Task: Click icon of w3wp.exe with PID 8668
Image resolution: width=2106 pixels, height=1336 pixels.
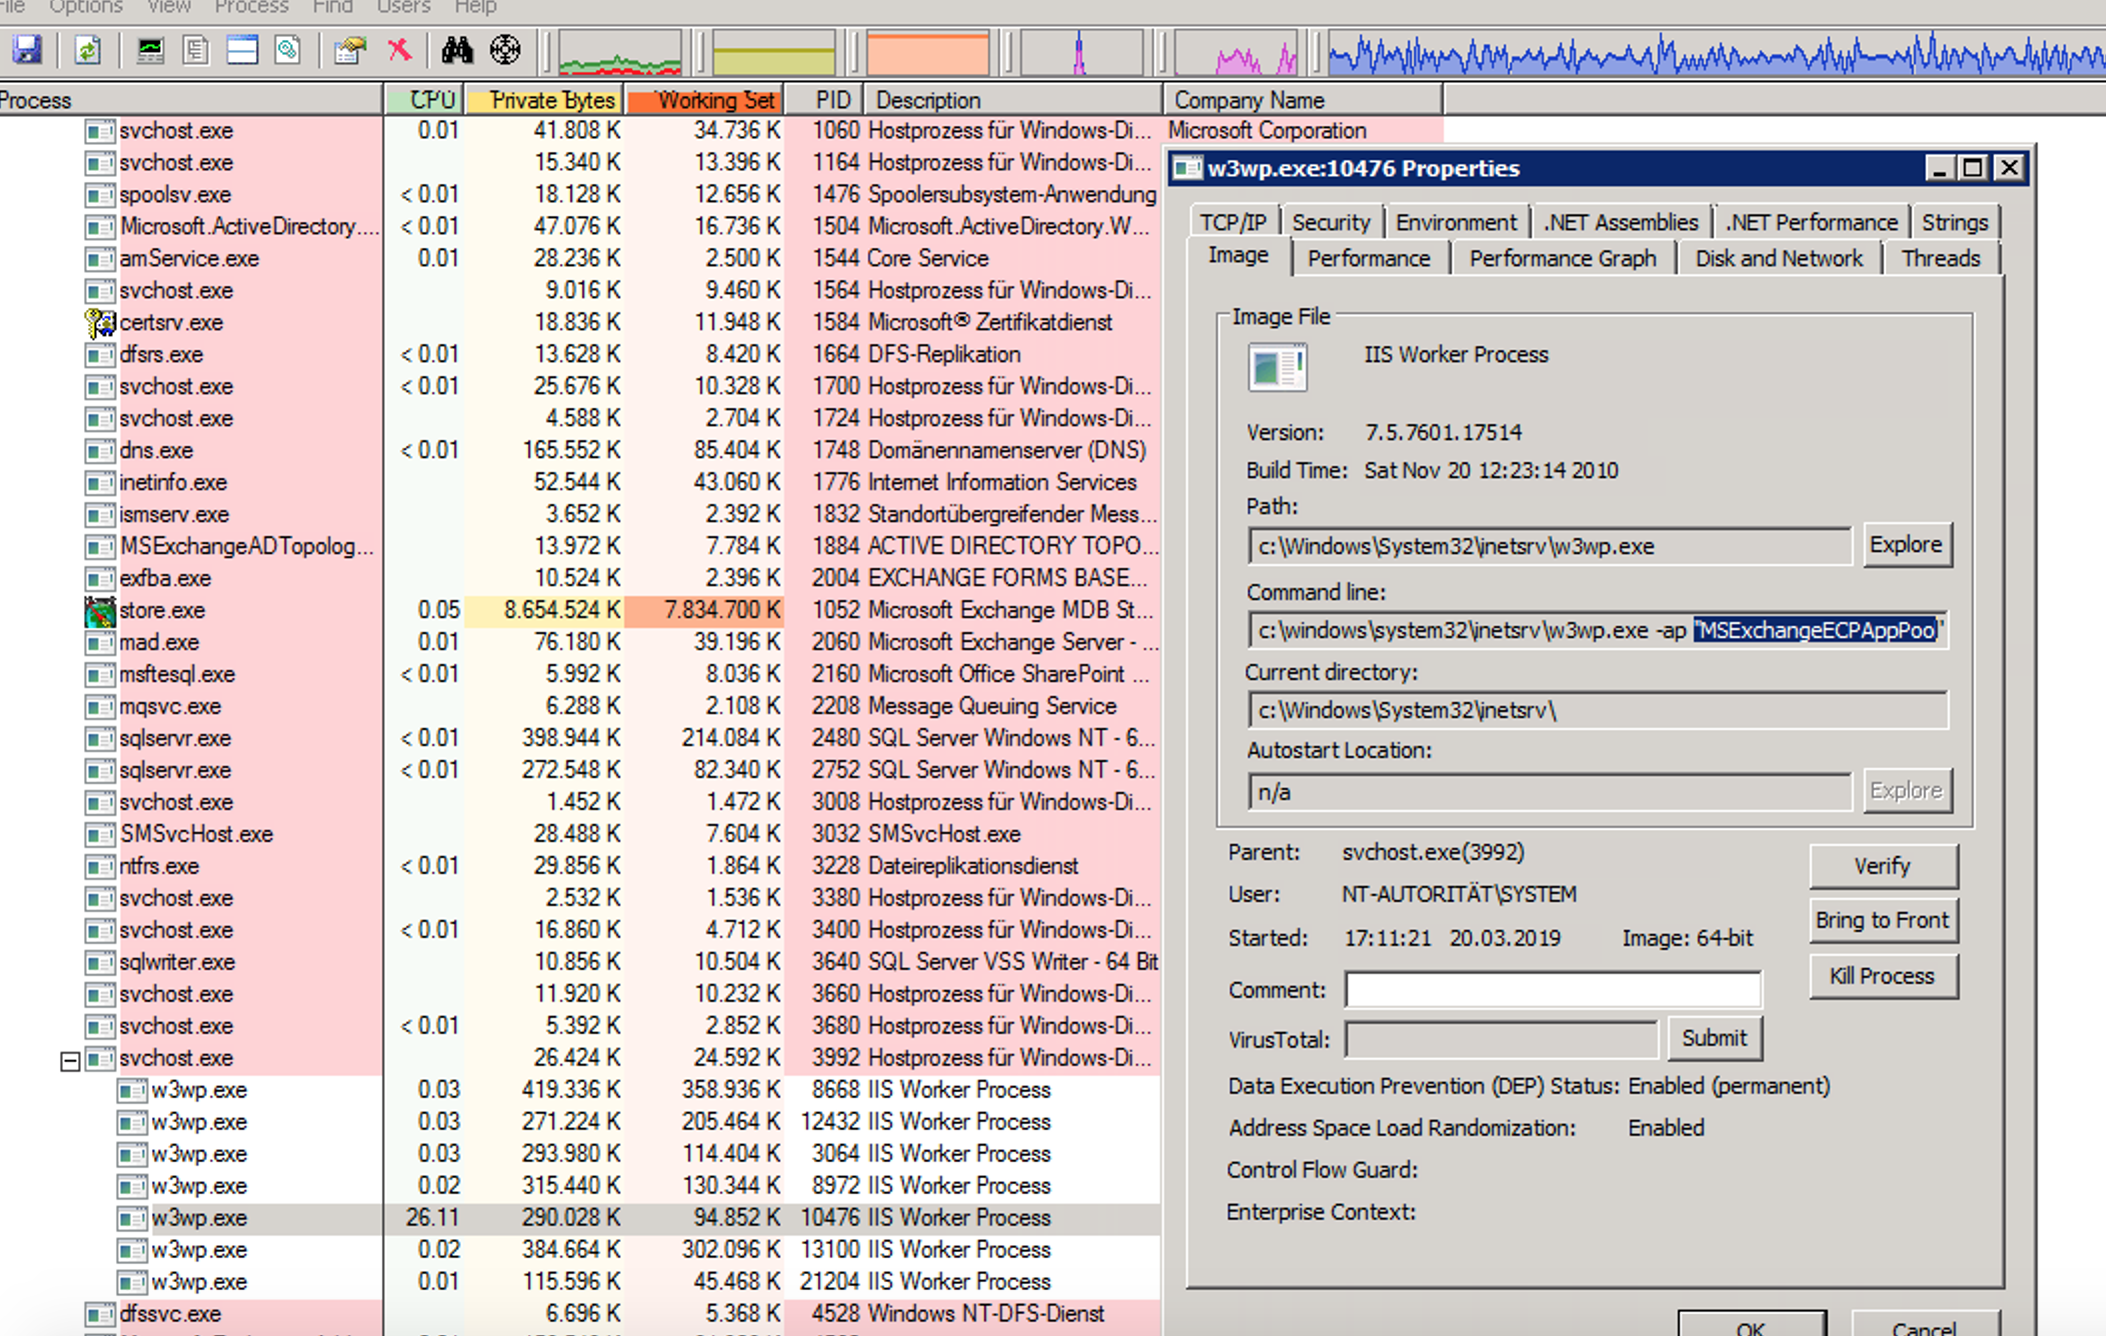Action: [132, 1090]
